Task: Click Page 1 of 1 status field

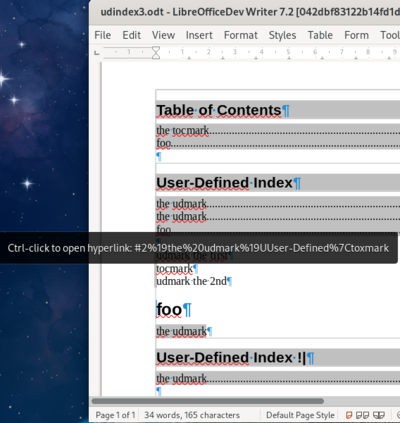Action: [115, 415]
